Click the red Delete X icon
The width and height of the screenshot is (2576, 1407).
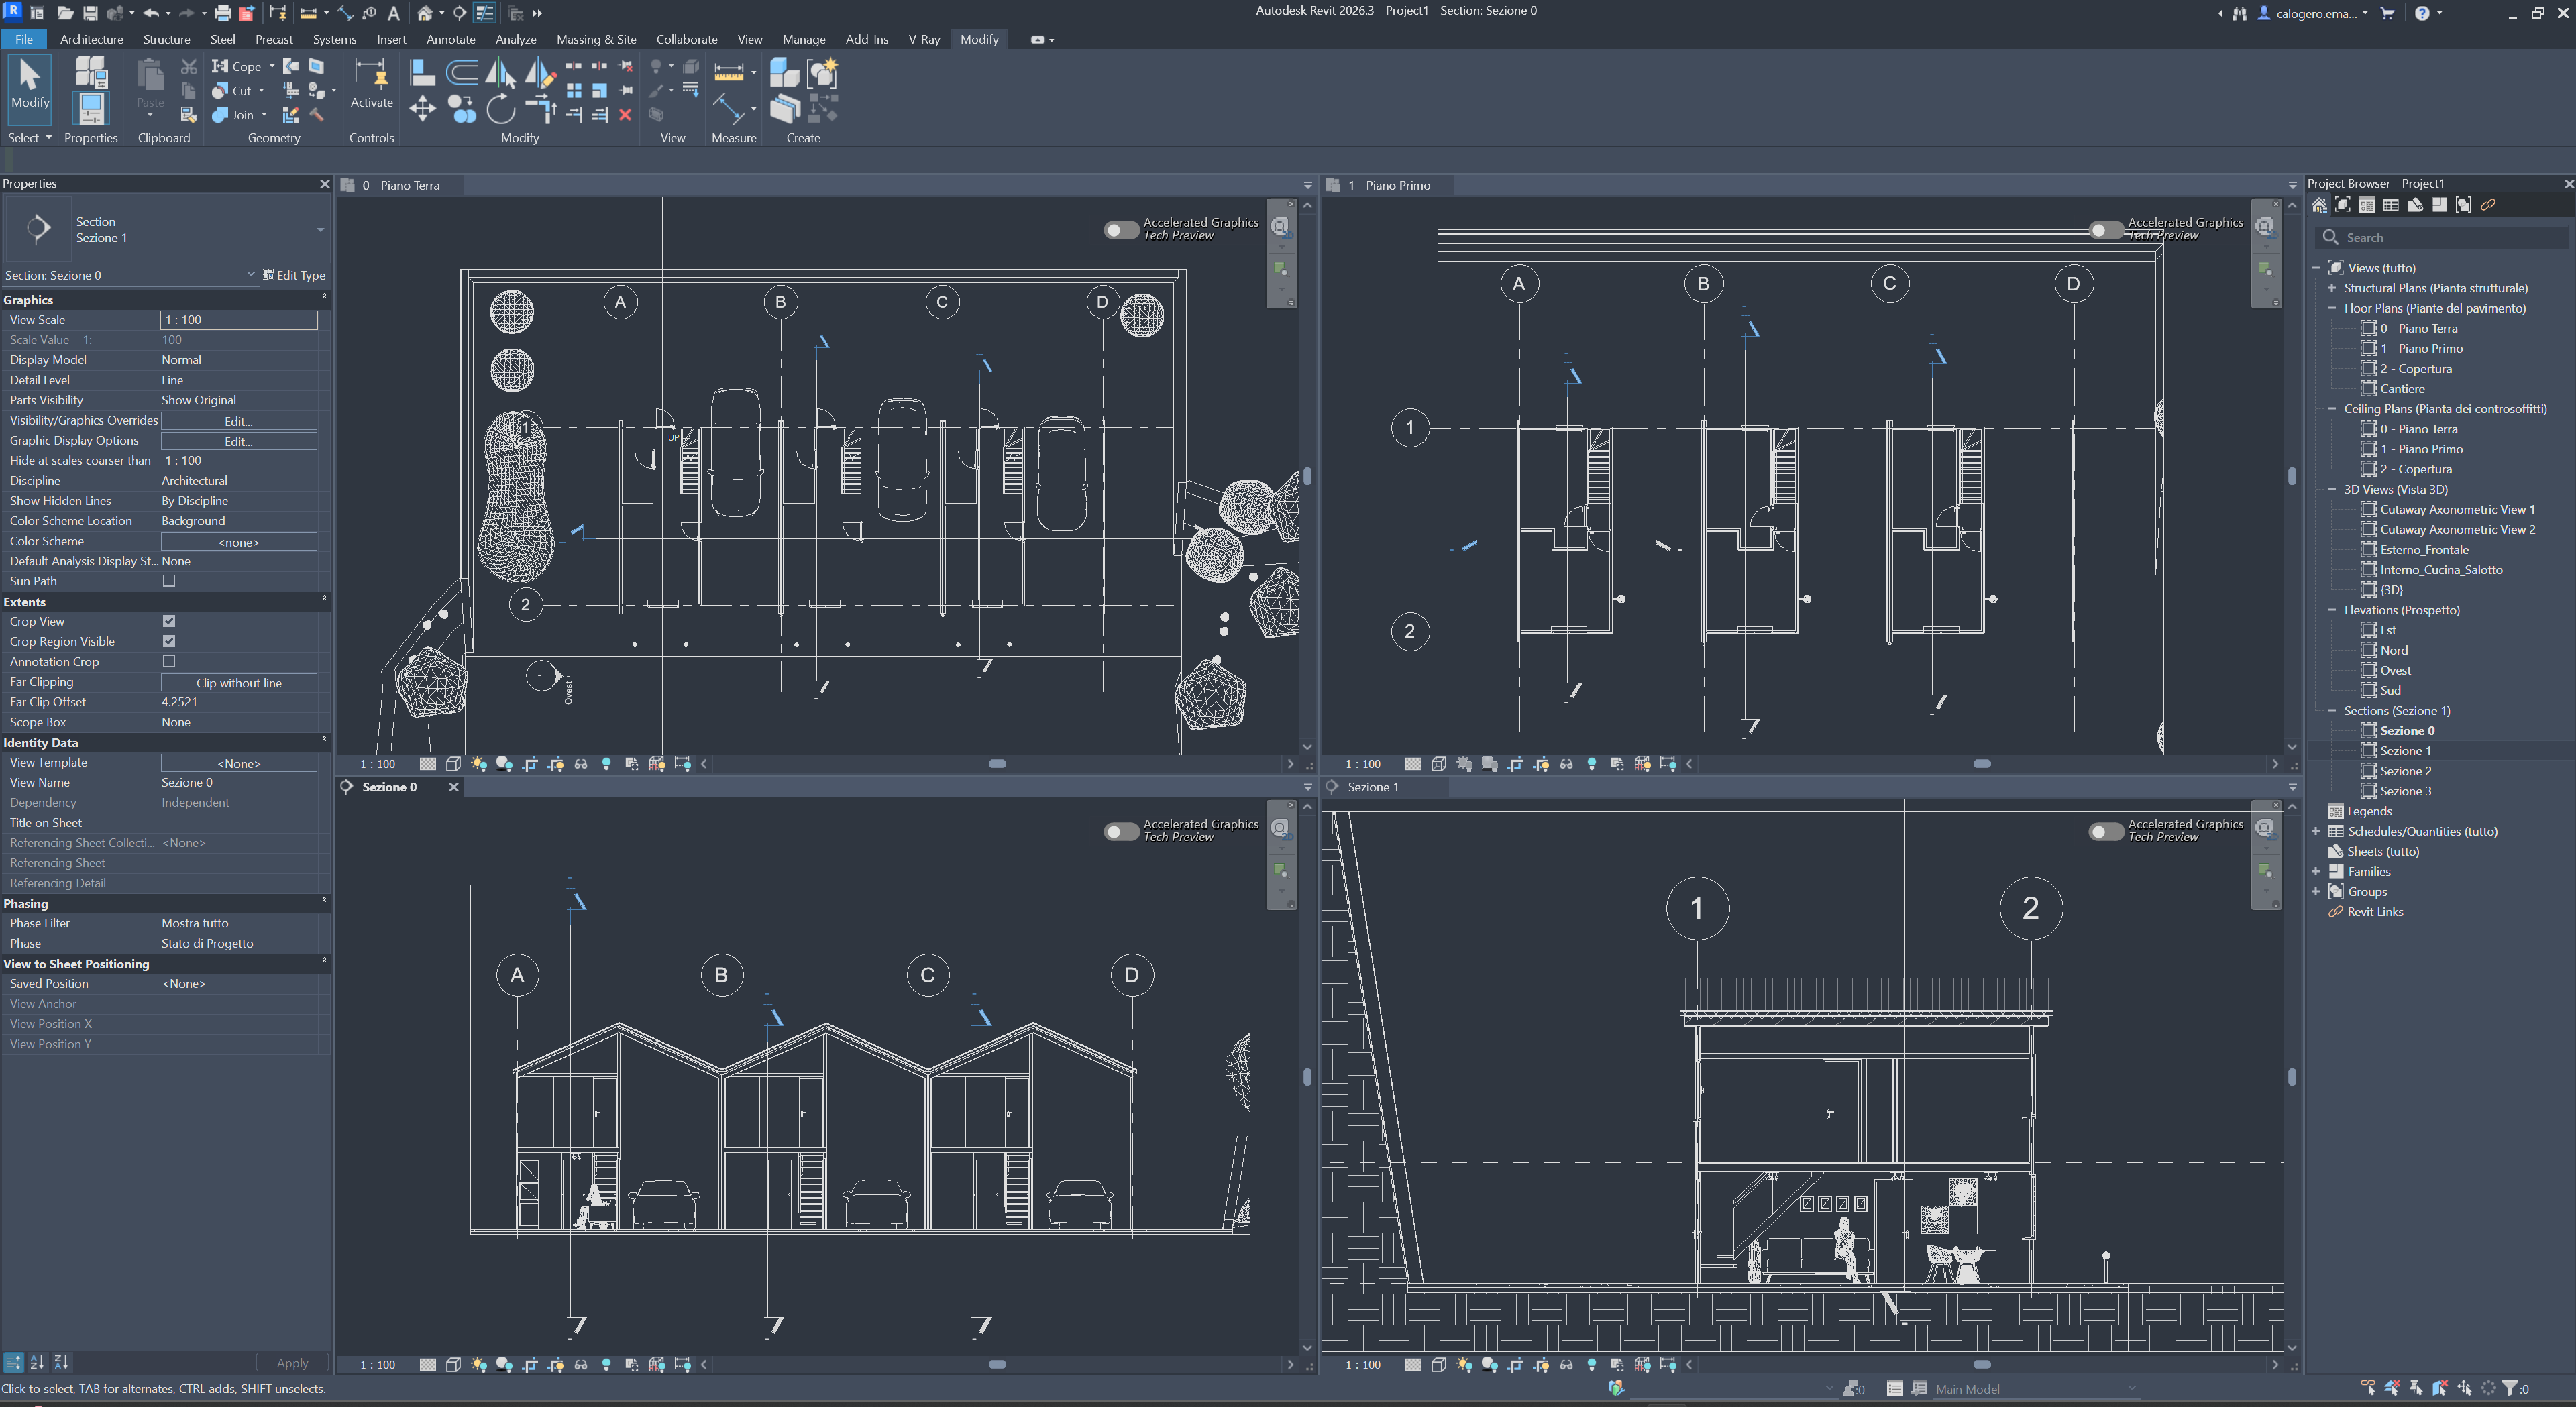[625, 115]
